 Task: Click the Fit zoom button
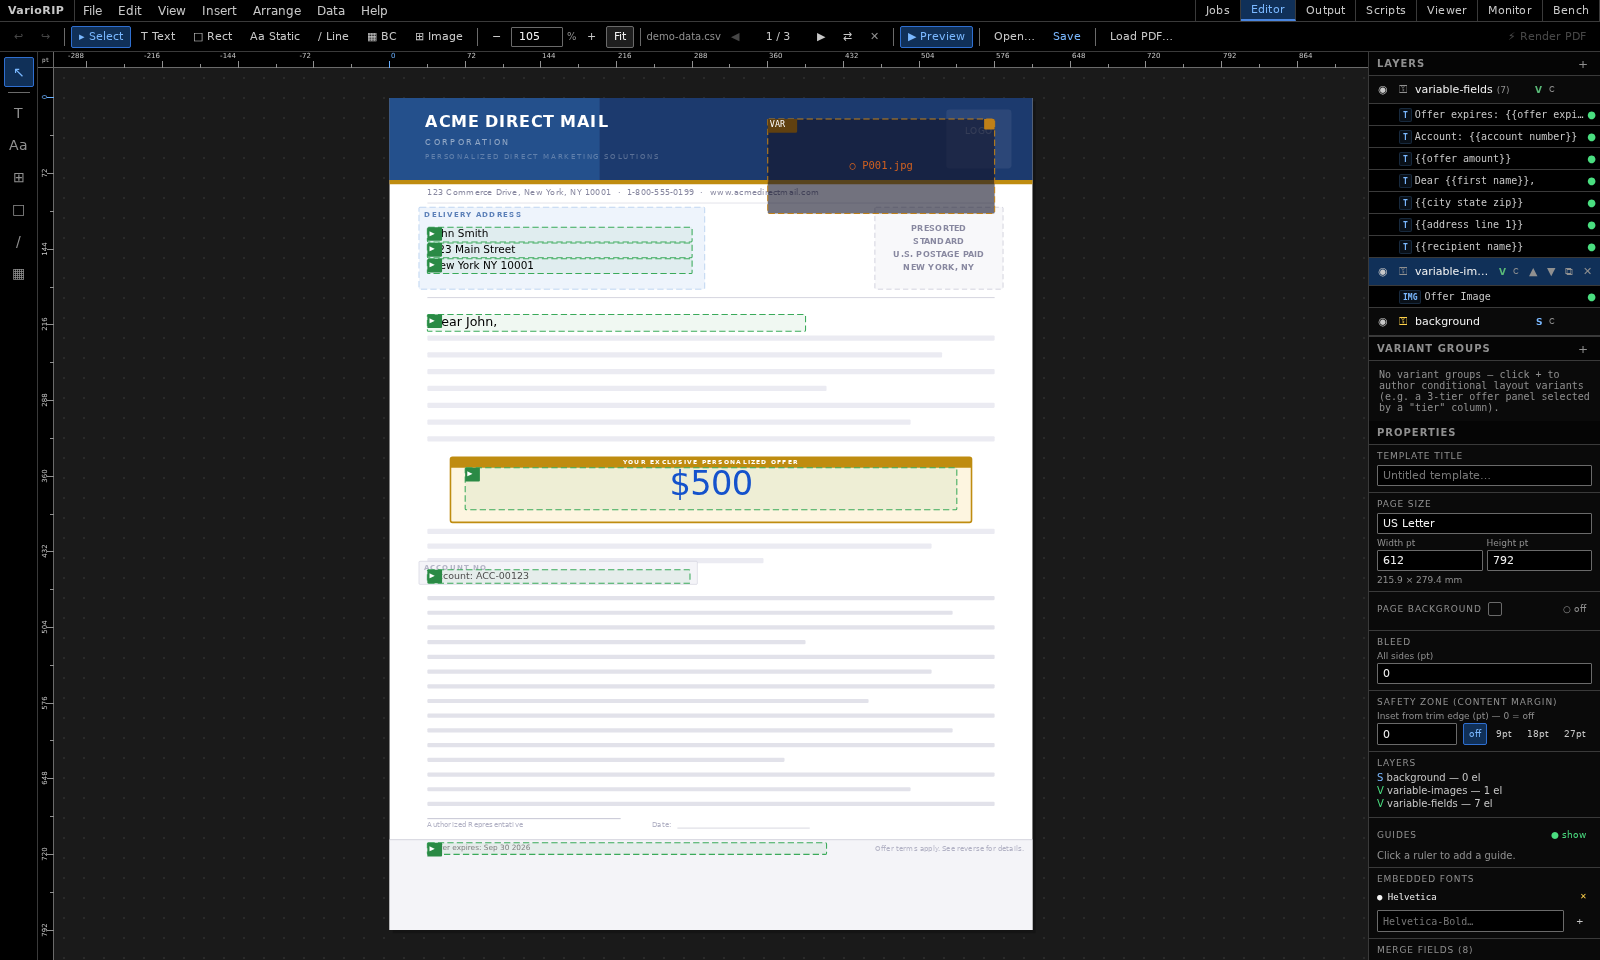pos(620,37)
